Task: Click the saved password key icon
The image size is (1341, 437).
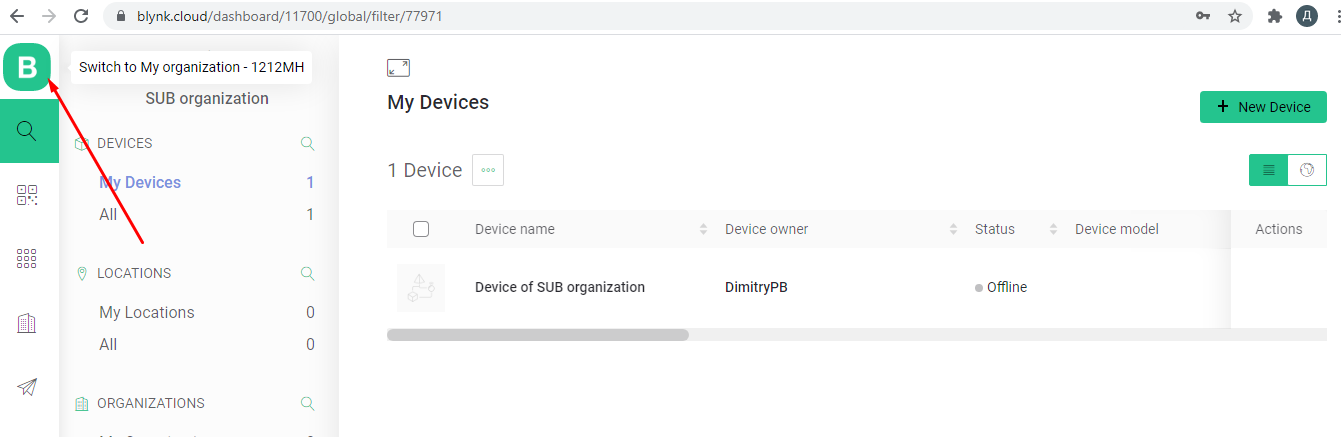Action: point(1203,16)
